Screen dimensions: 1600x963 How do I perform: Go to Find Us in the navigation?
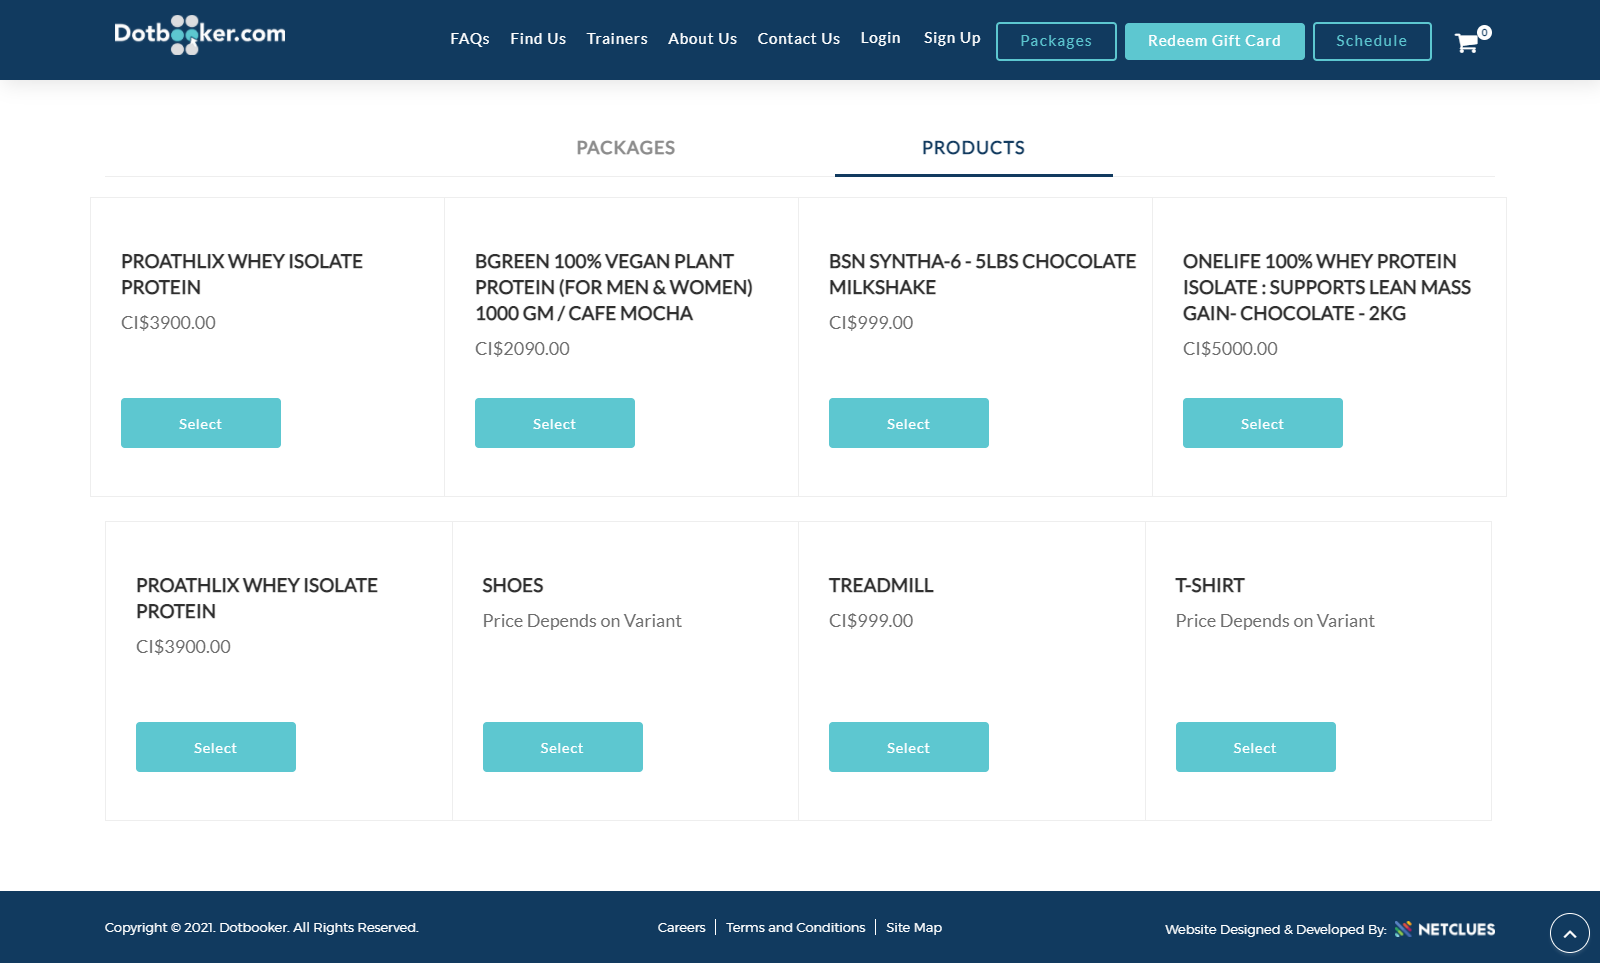tap(538, 39)
